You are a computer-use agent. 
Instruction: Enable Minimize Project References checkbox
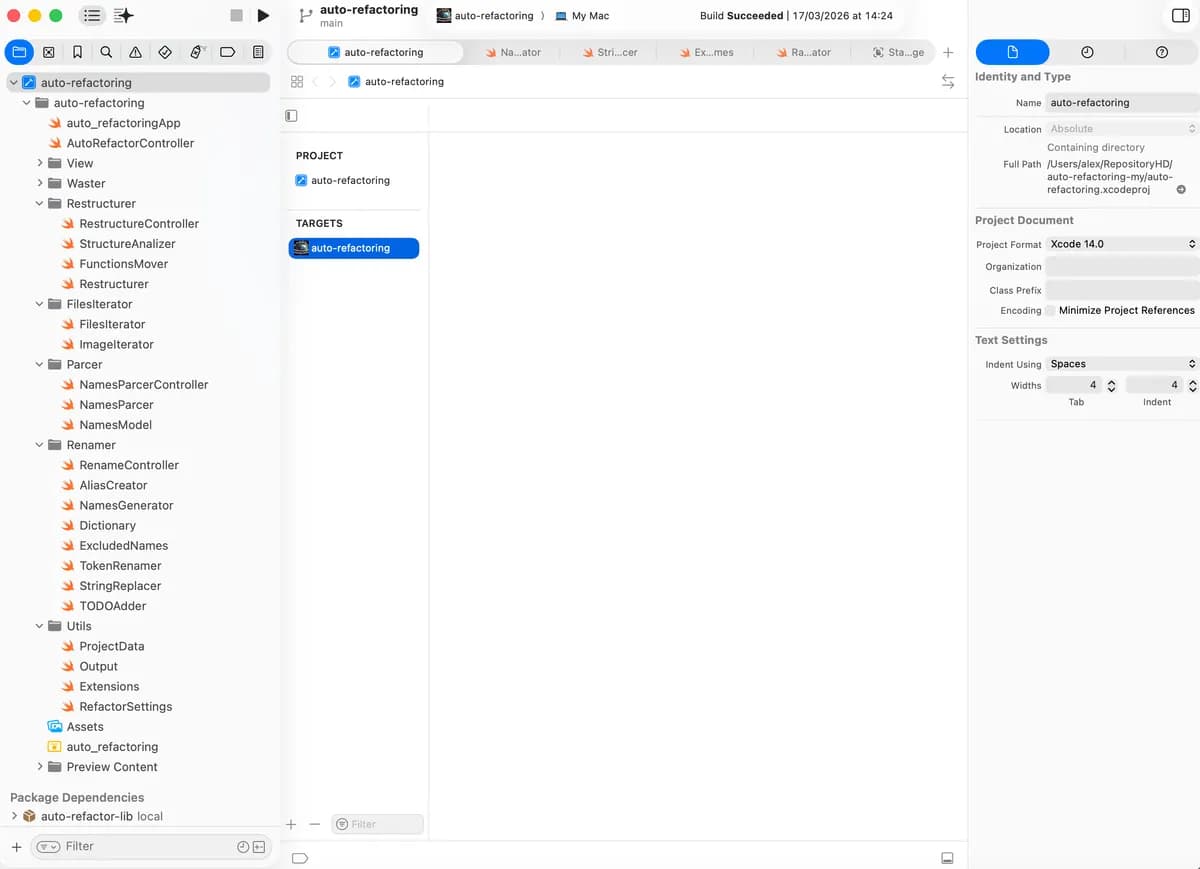tap(1050, 311)
